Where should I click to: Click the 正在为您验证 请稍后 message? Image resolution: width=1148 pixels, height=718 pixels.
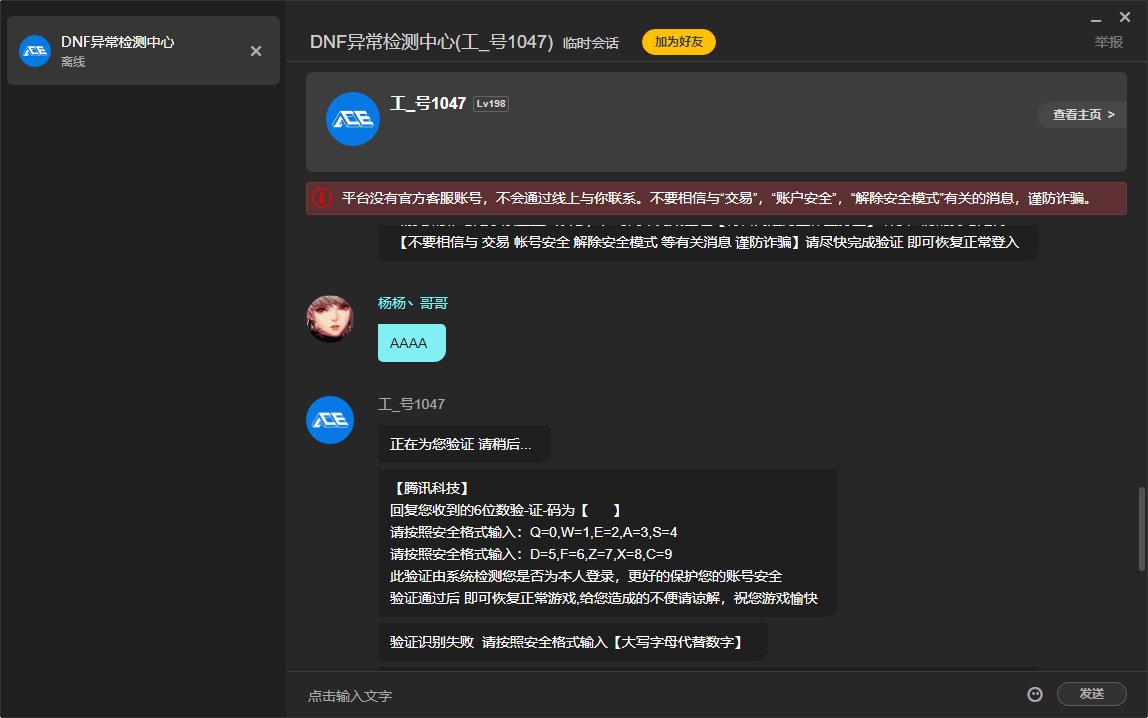[x=463, y=444]
